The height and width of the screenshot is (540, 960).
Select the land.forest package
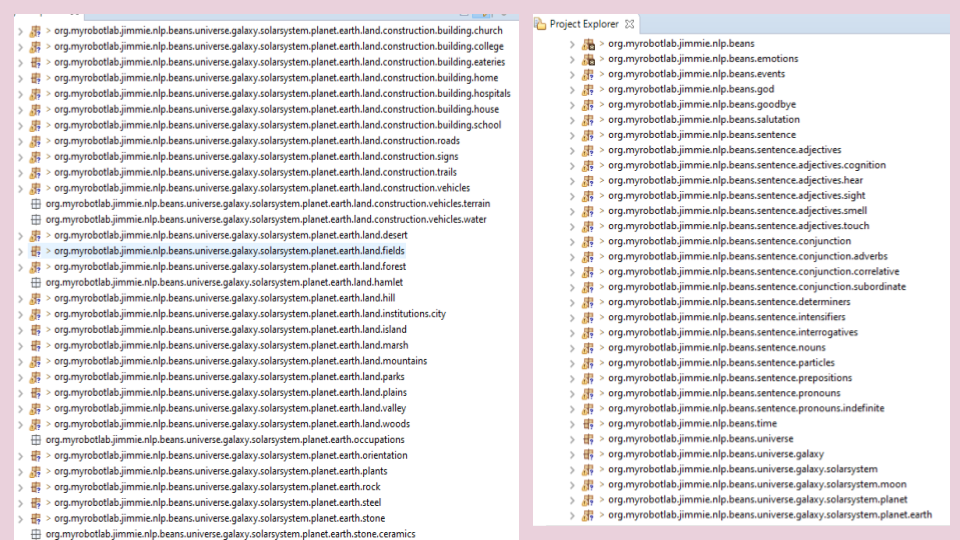[230, 266]
